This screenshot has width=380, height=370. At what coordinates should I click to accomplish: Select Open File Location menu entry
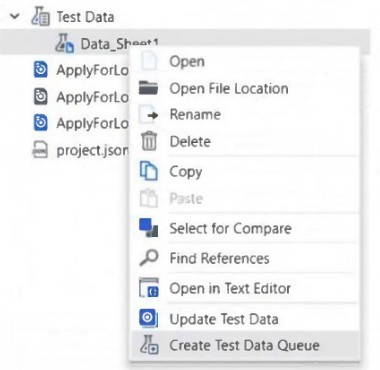(x=229, y=89)
